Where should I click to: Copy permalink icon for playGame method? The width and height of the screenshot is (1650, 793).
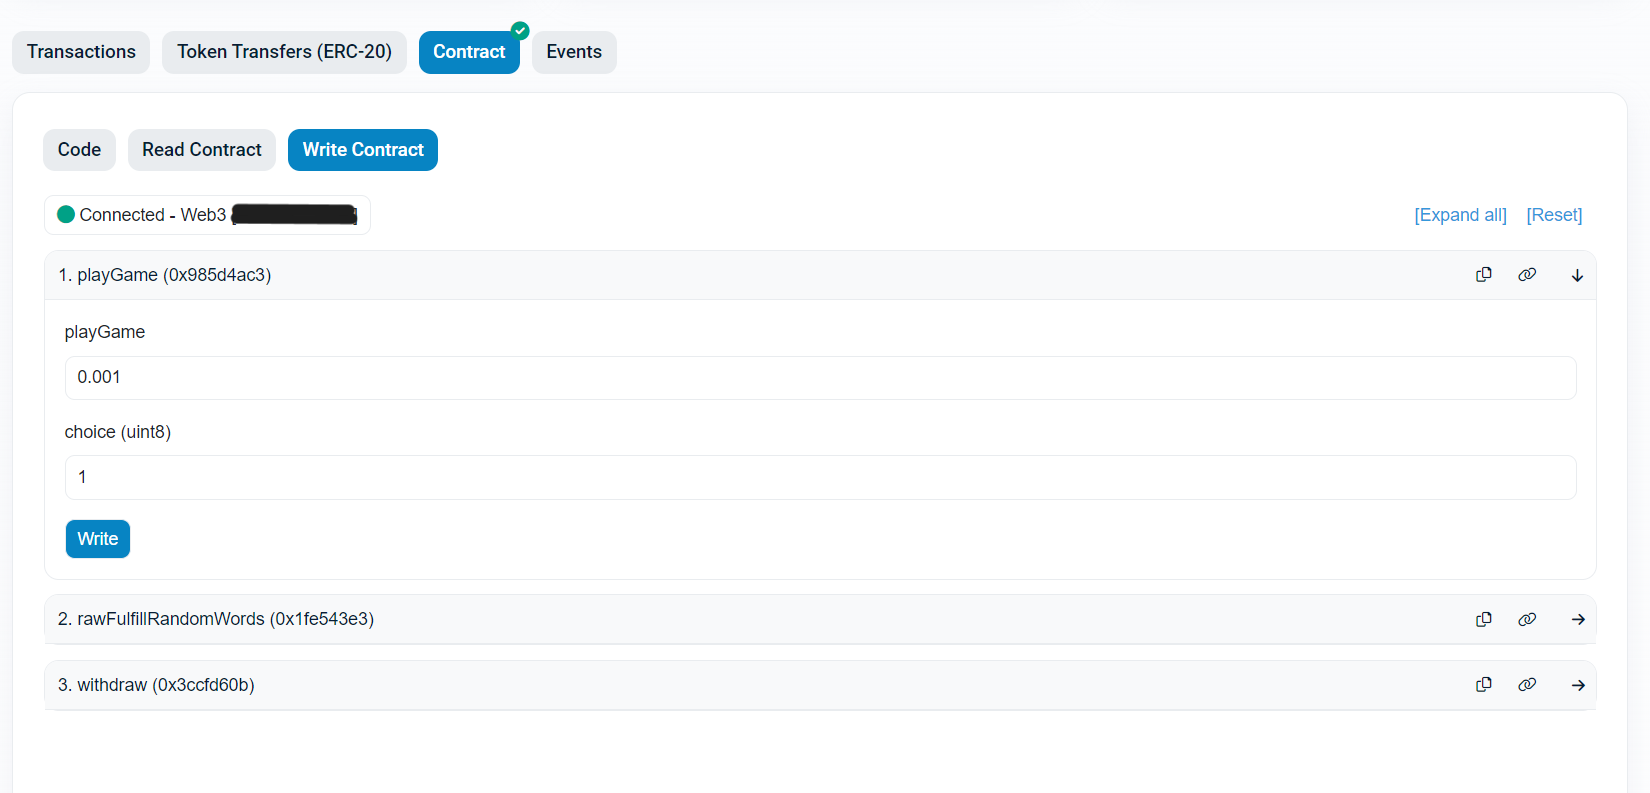click(x=1527, y=275)
